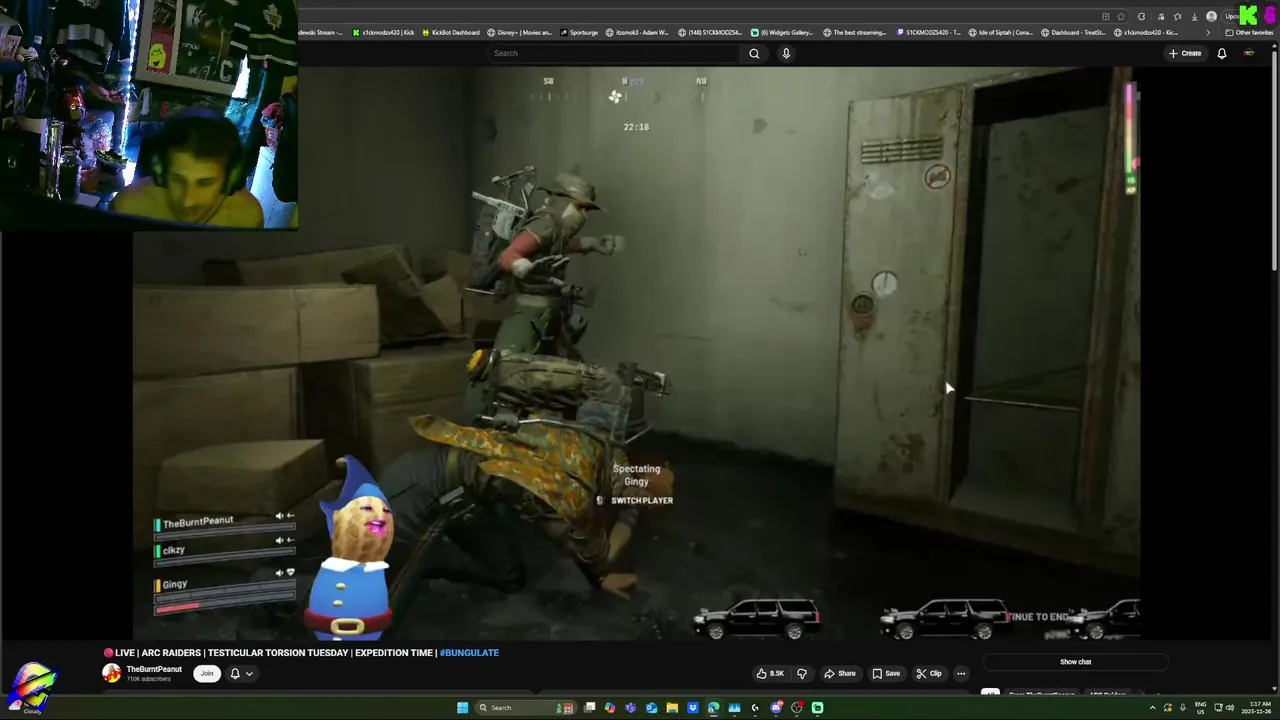The height and width of the screenshot is (720, 1280).
Task: Add this page to favorites star
Action: point(1121,17)
